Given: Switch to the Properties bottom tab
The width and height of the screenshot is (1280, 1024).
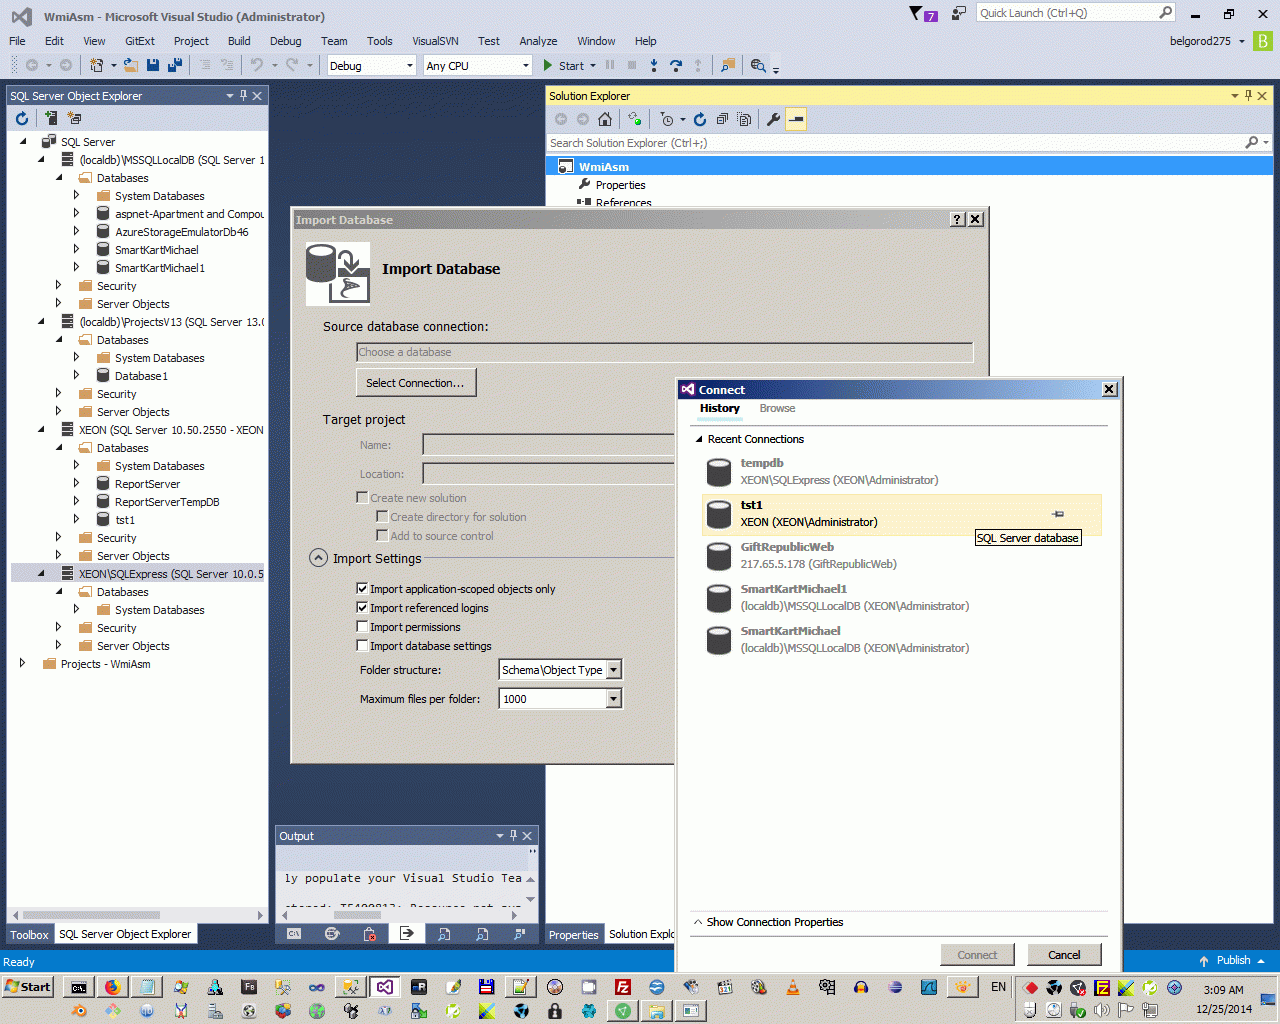Looking at the screenshot, I should click(574, 935).
